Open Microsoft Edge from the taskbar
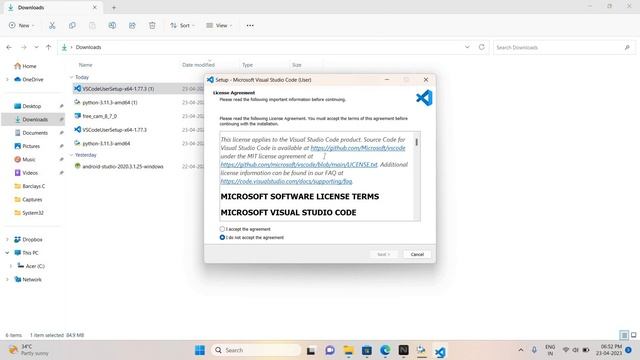This screenshot has height=360, width=640. coord(385,350)
